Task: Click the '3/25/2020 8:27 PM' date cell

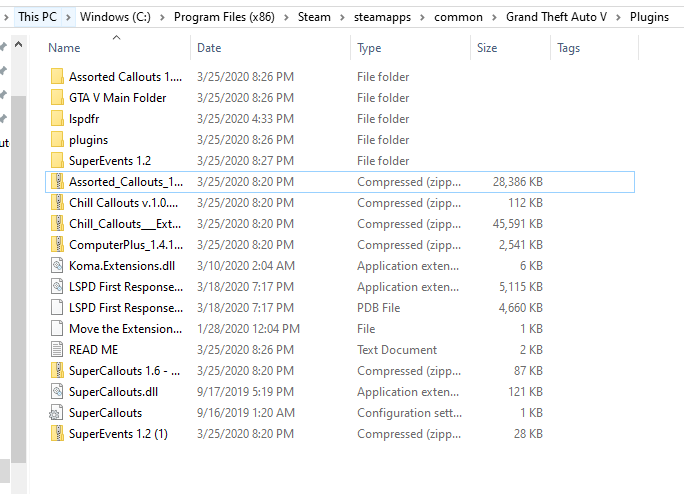Action: [245, 161]
